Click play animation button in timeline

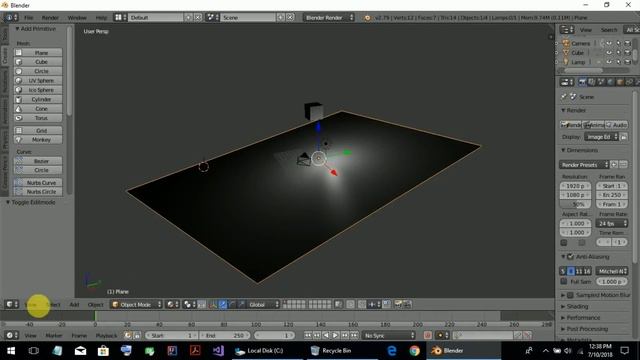point(336,336)
